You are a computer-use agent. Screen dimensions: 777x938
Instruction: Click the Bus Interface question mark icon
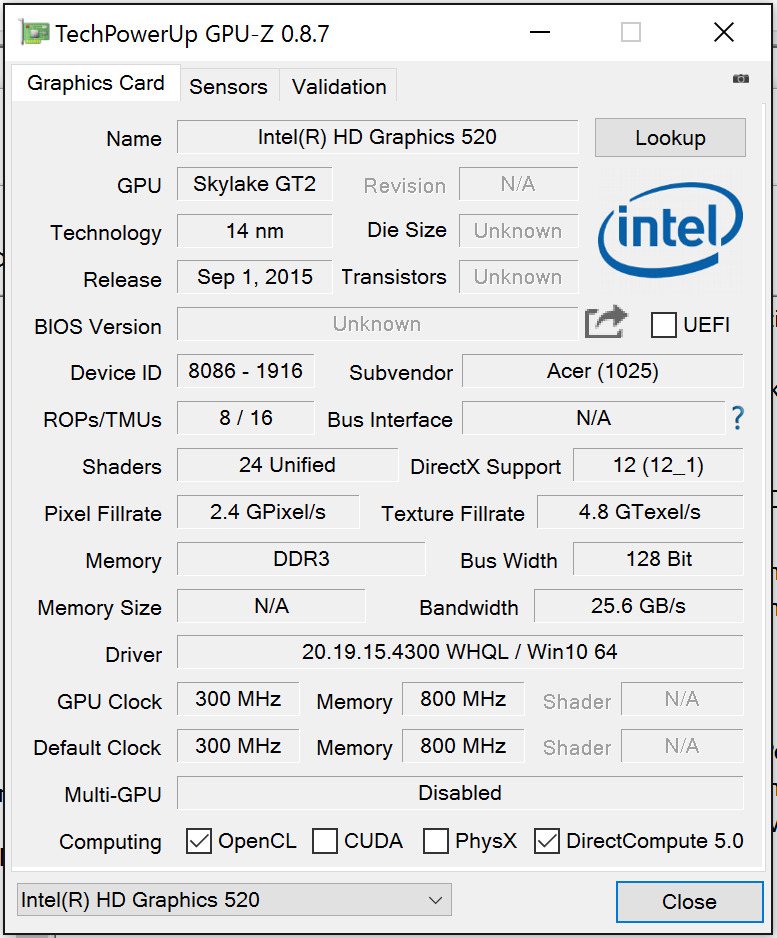click(x=737, y=418)
